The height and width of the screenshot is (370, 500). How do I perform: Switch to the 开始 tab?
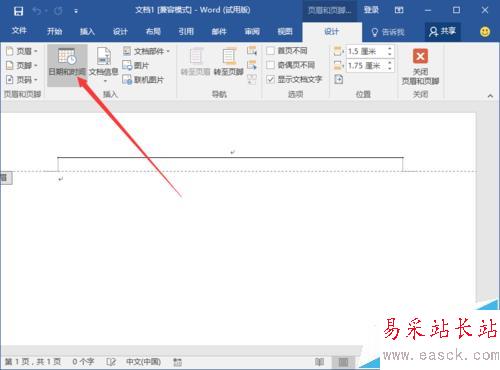[54, 32]
